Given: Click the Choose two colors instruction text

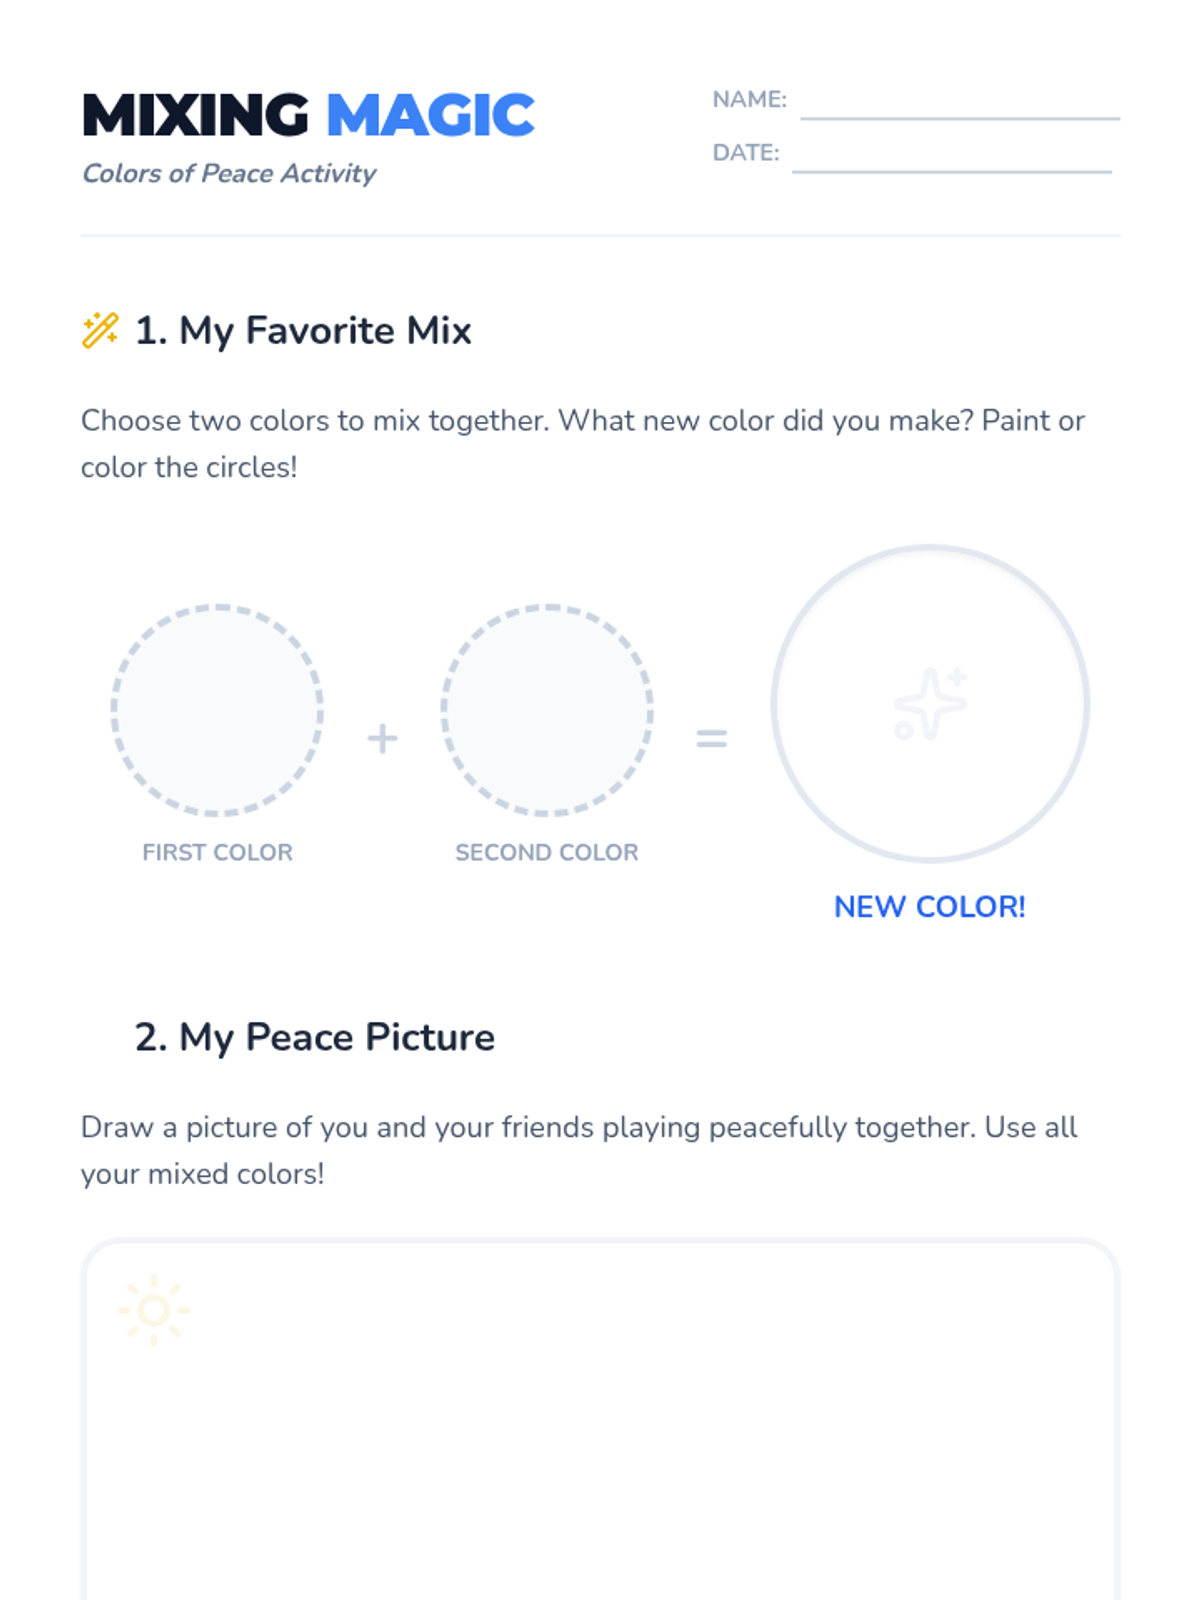Looking at the screenshot, I should coord(583,444).
